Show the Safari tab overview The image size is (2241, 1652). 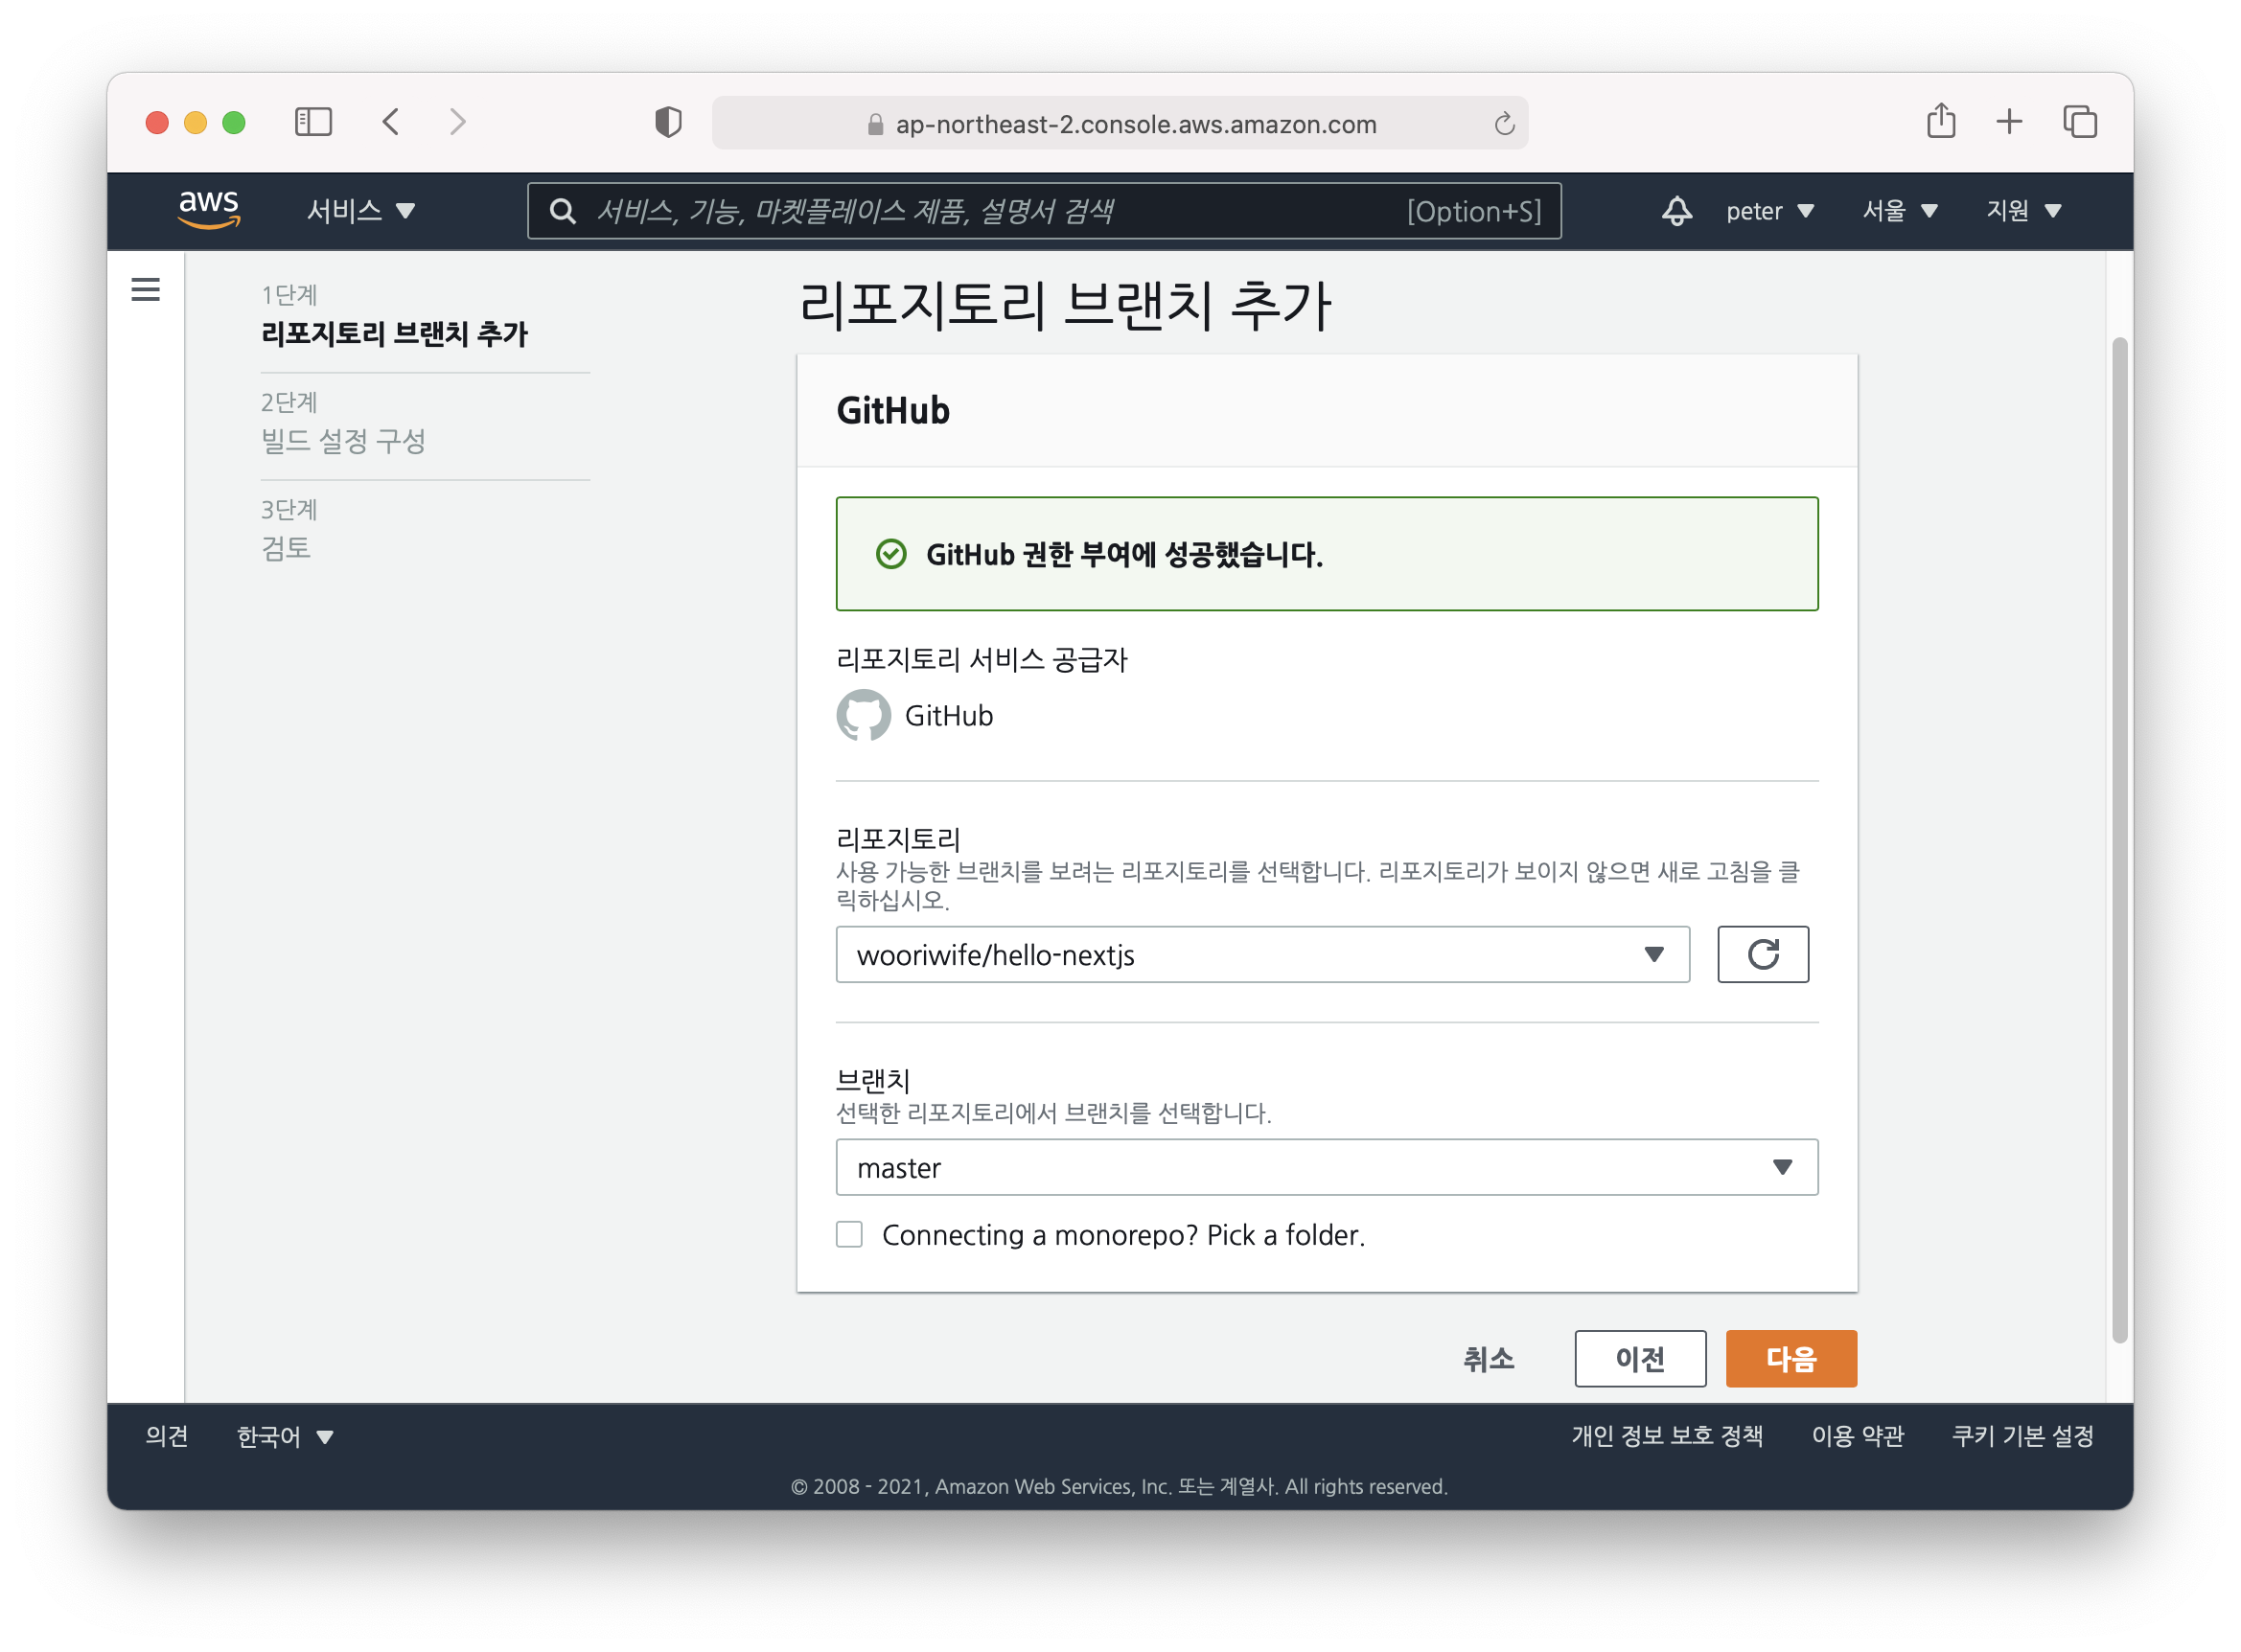pyautogui.click(x=2079, y=122)
